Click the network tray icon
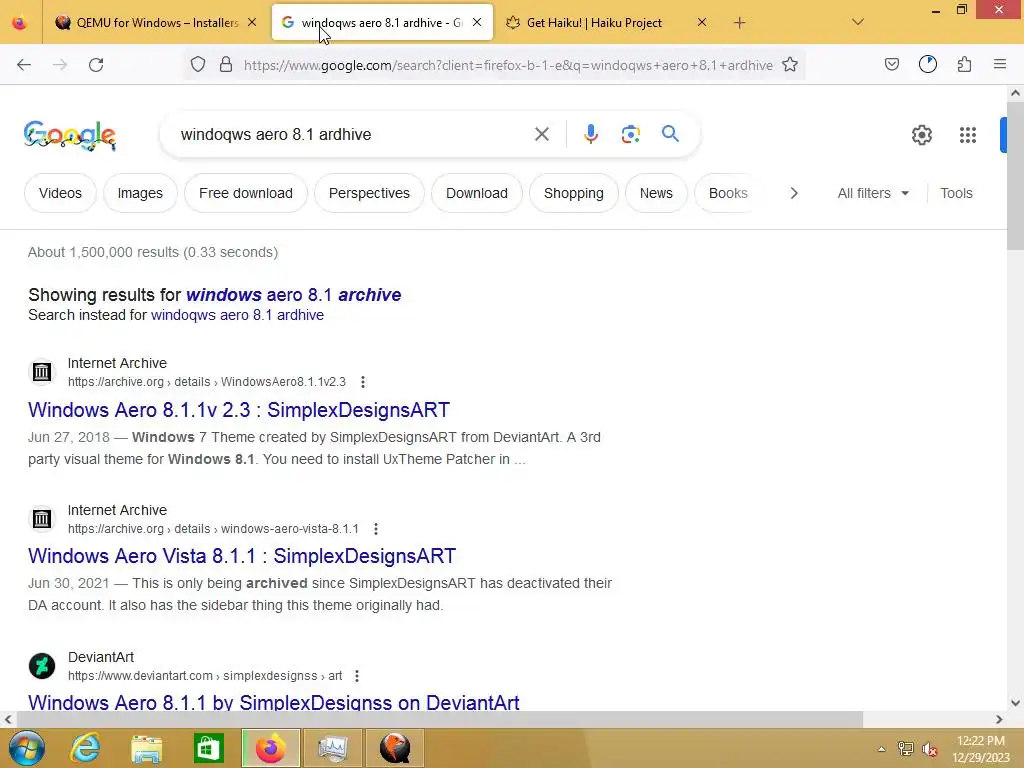Image resolution: width=1024 pixels, height=768 pixels. 906,749
